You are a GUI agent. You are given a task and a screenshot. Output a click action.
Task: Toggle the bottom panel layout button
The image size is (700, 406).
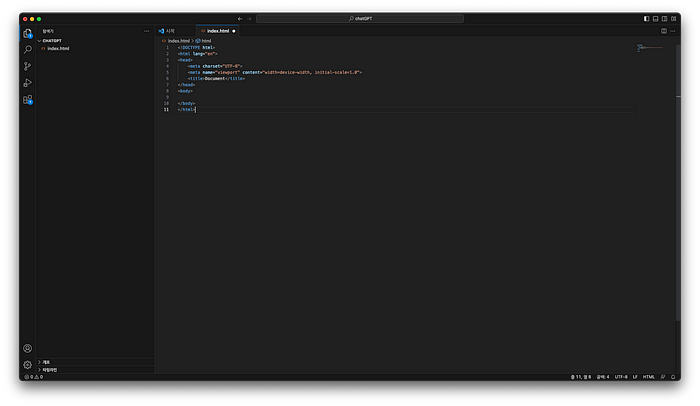click(x=655, y=18)
